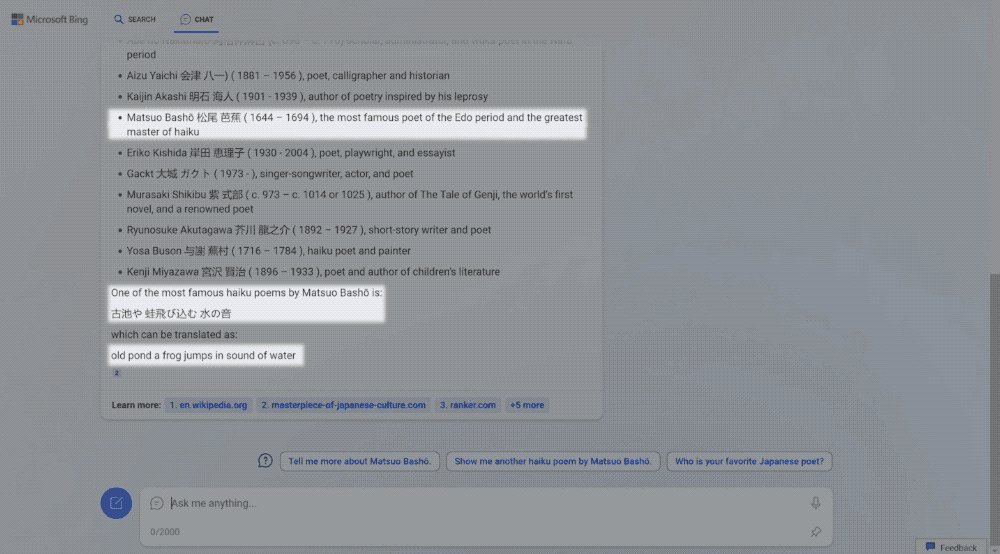Viewport: 1000px width, 554px height.
Task: Click the page vertical scrollbar
Action: click(x=994, y=400)
